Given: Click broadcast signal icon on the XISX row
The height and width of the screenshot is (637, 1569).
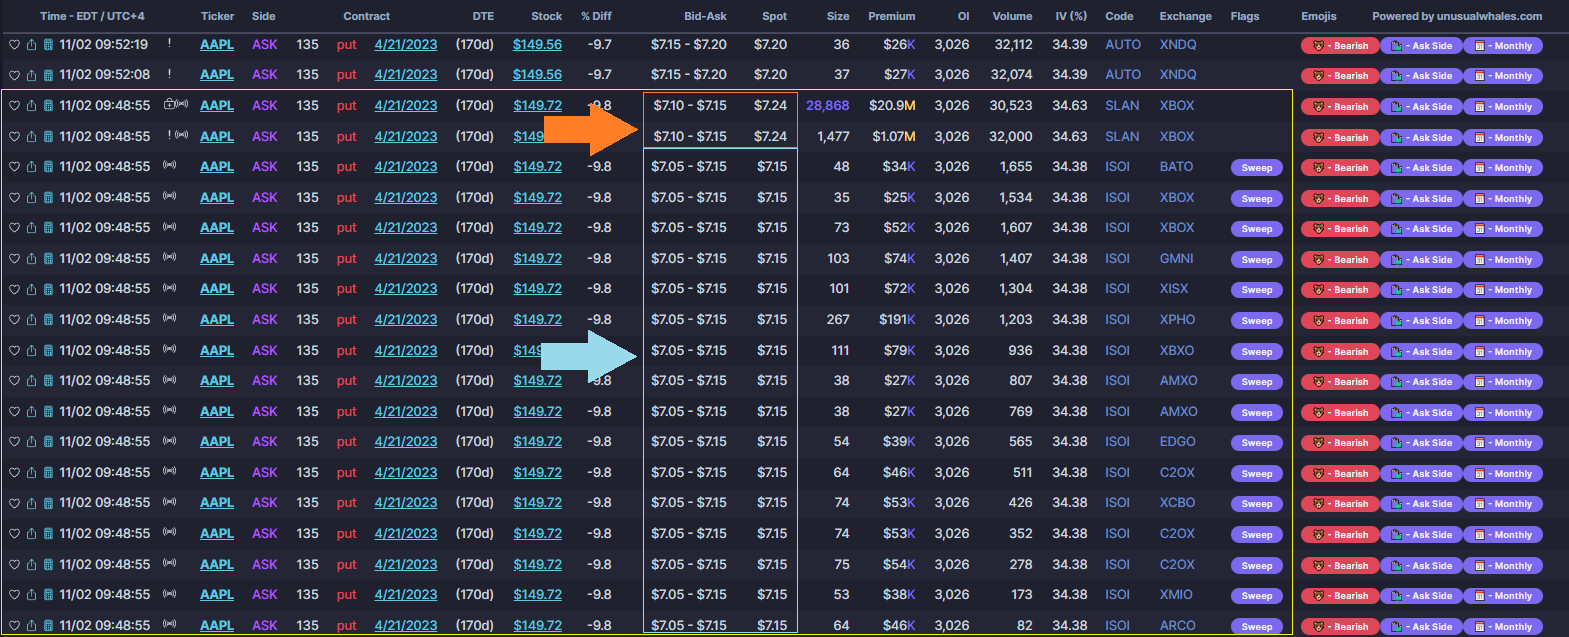Looking at the screenshot, I should (x=170, y=288).
